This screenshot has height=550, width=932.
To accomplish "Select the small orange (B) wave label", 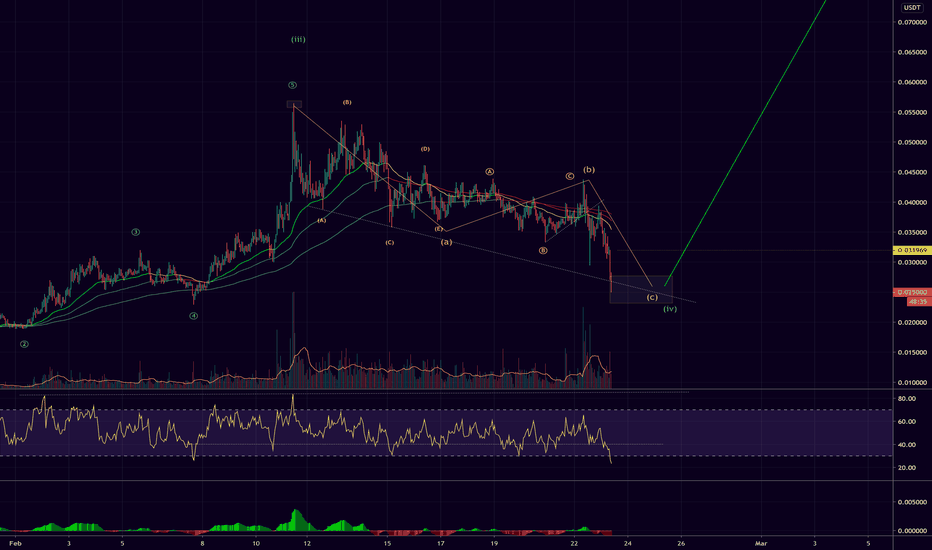I will coord(347,103).
